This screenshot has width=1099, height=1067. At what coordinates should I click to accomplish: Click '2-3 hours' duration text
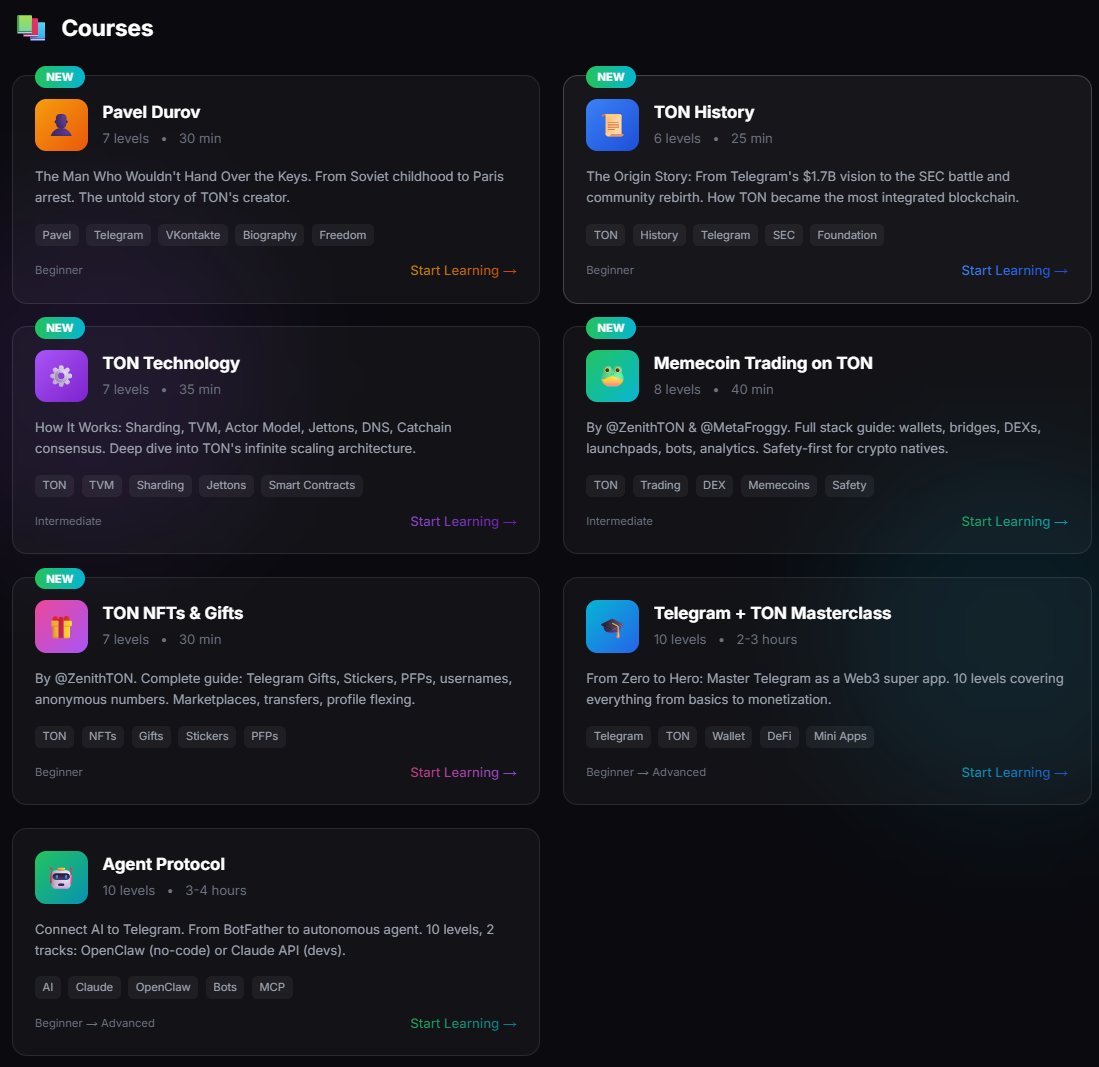click(767, 639)
